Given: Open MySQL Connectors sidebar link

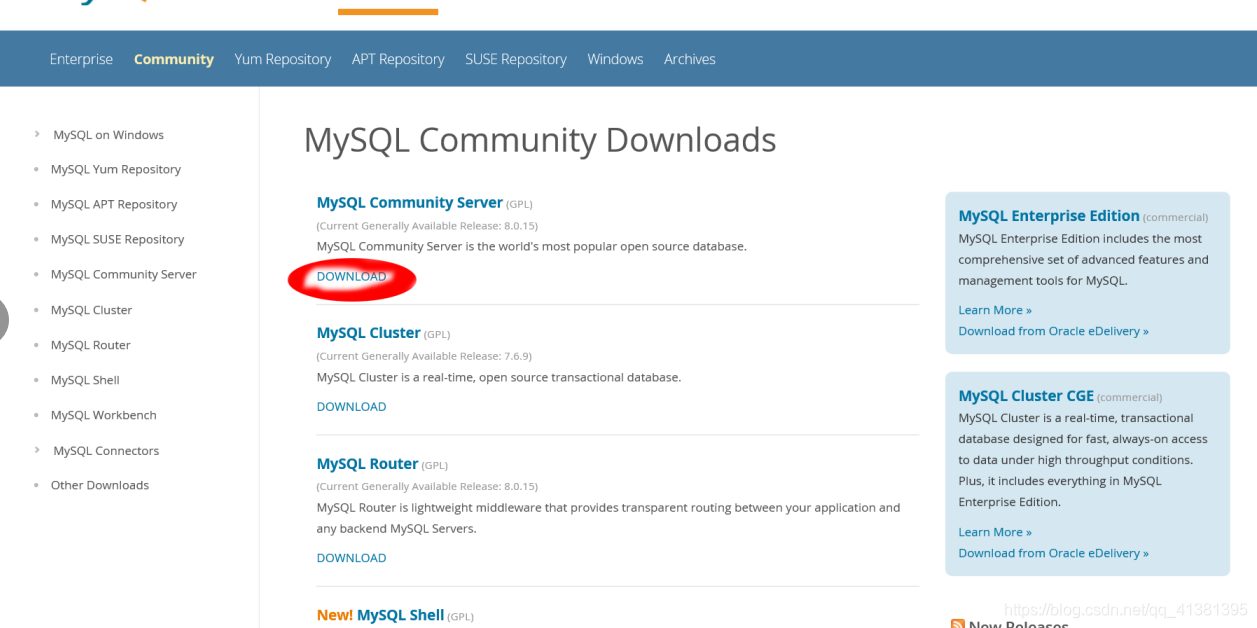Looking at the screenshot, I should point(106,451).
